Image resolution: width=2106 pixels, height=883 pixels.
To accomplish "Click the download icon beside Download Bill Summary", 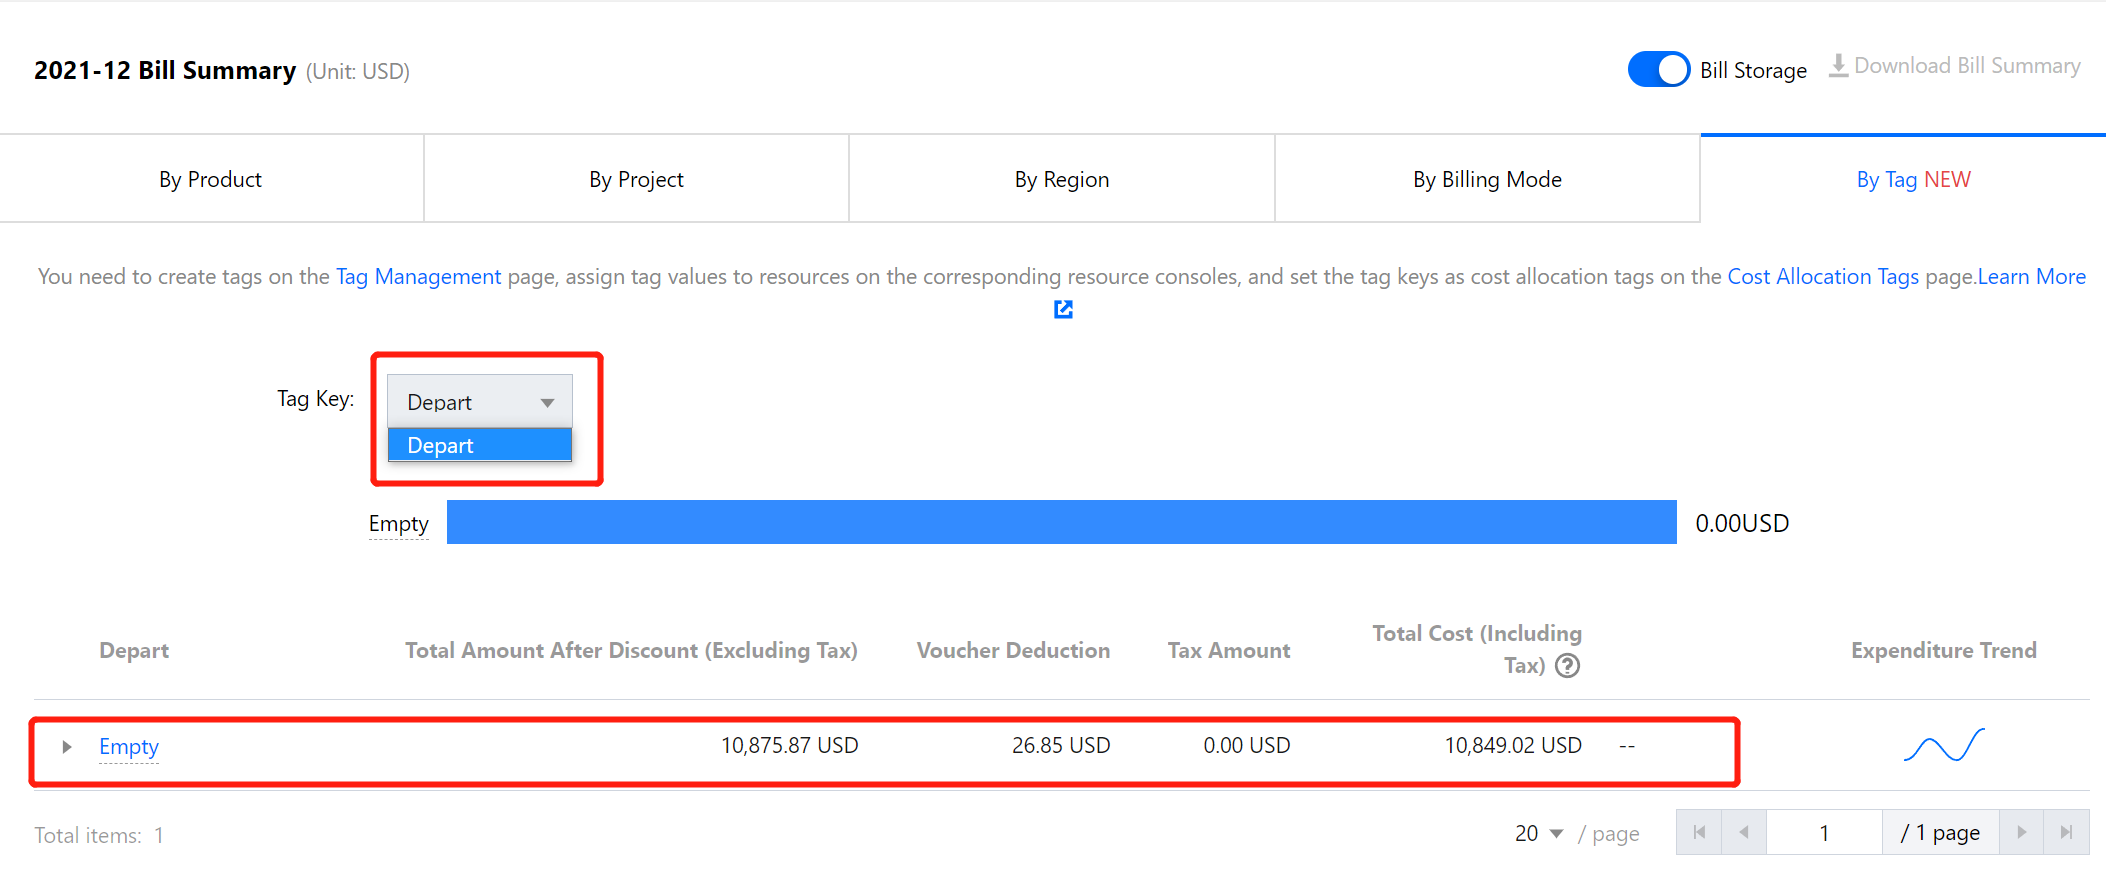I will point(1838,66).
